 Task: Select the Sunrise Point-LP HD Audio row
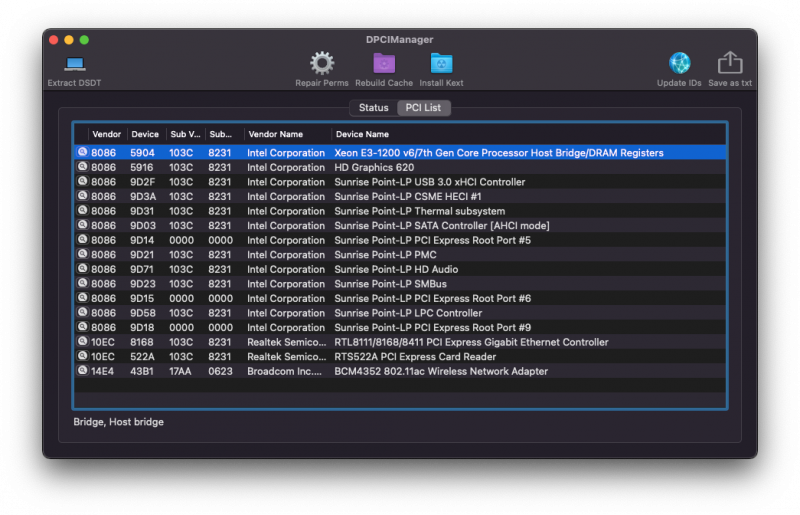pos(396,269)
